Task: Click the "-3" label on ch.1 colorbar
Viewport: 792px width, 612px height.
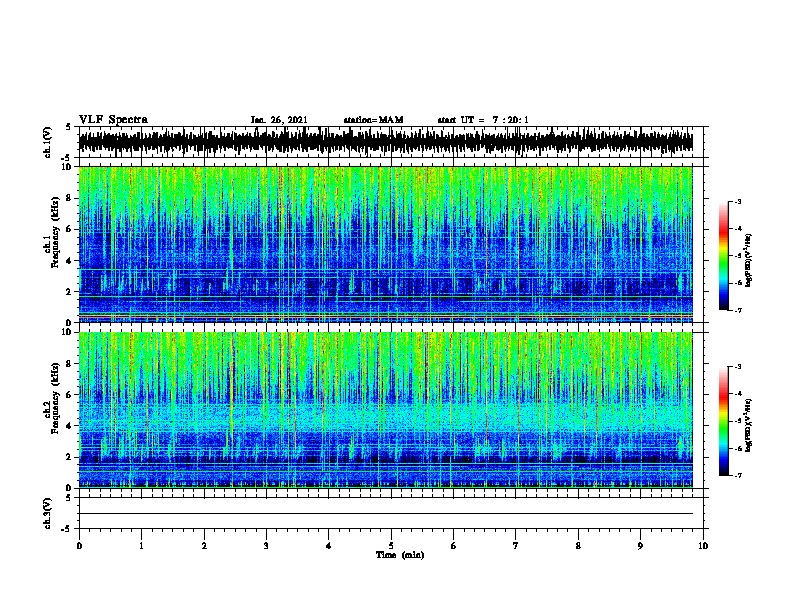Action: tap(737, 201)
